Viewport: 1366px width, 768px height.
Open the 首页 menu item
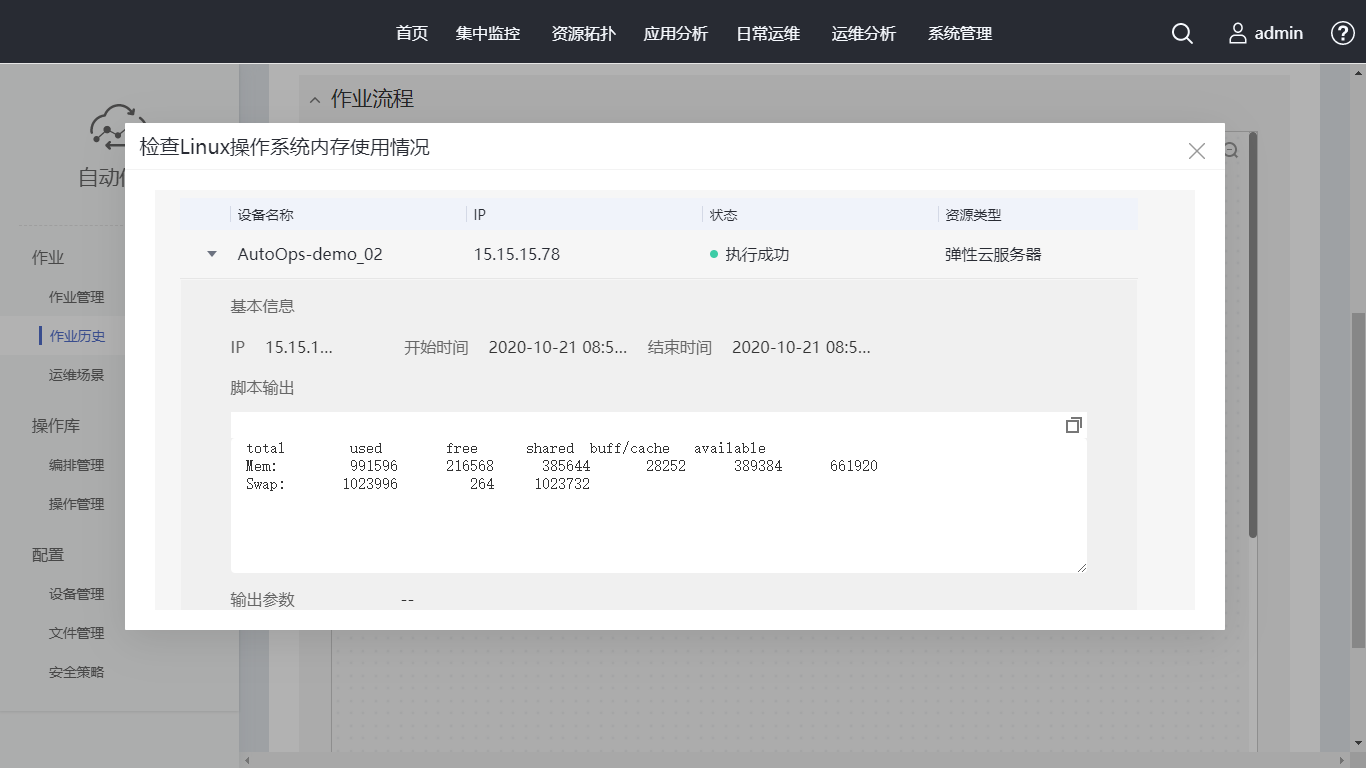(x=412, y=34)
